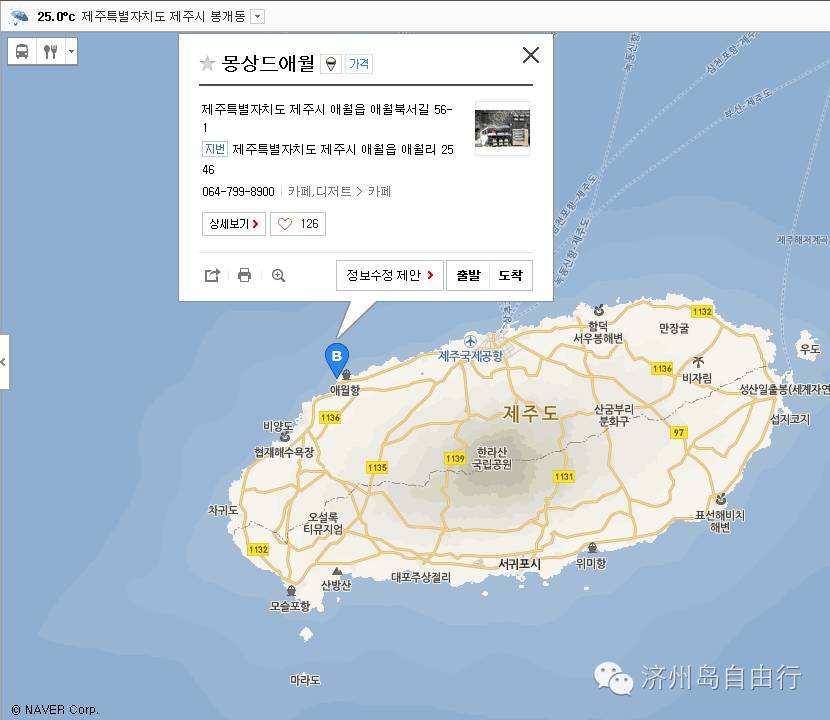
Task: Click the blue B map marker
Action: [x=337, y=360]
